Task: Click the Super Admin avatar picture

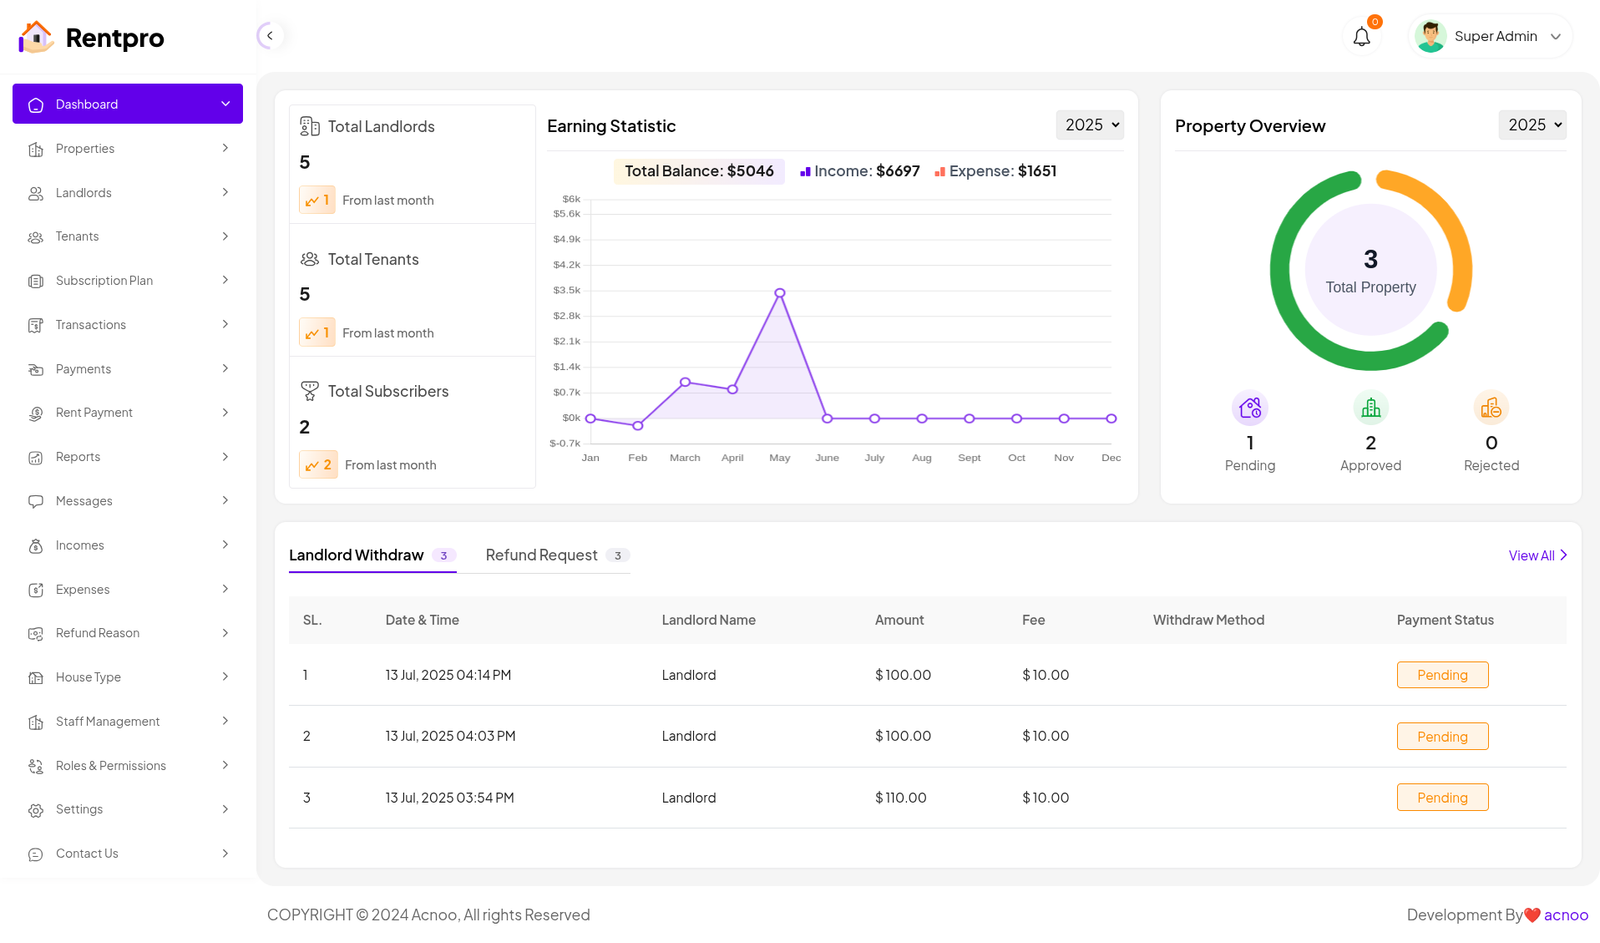Action: (x=1431, y=37)
